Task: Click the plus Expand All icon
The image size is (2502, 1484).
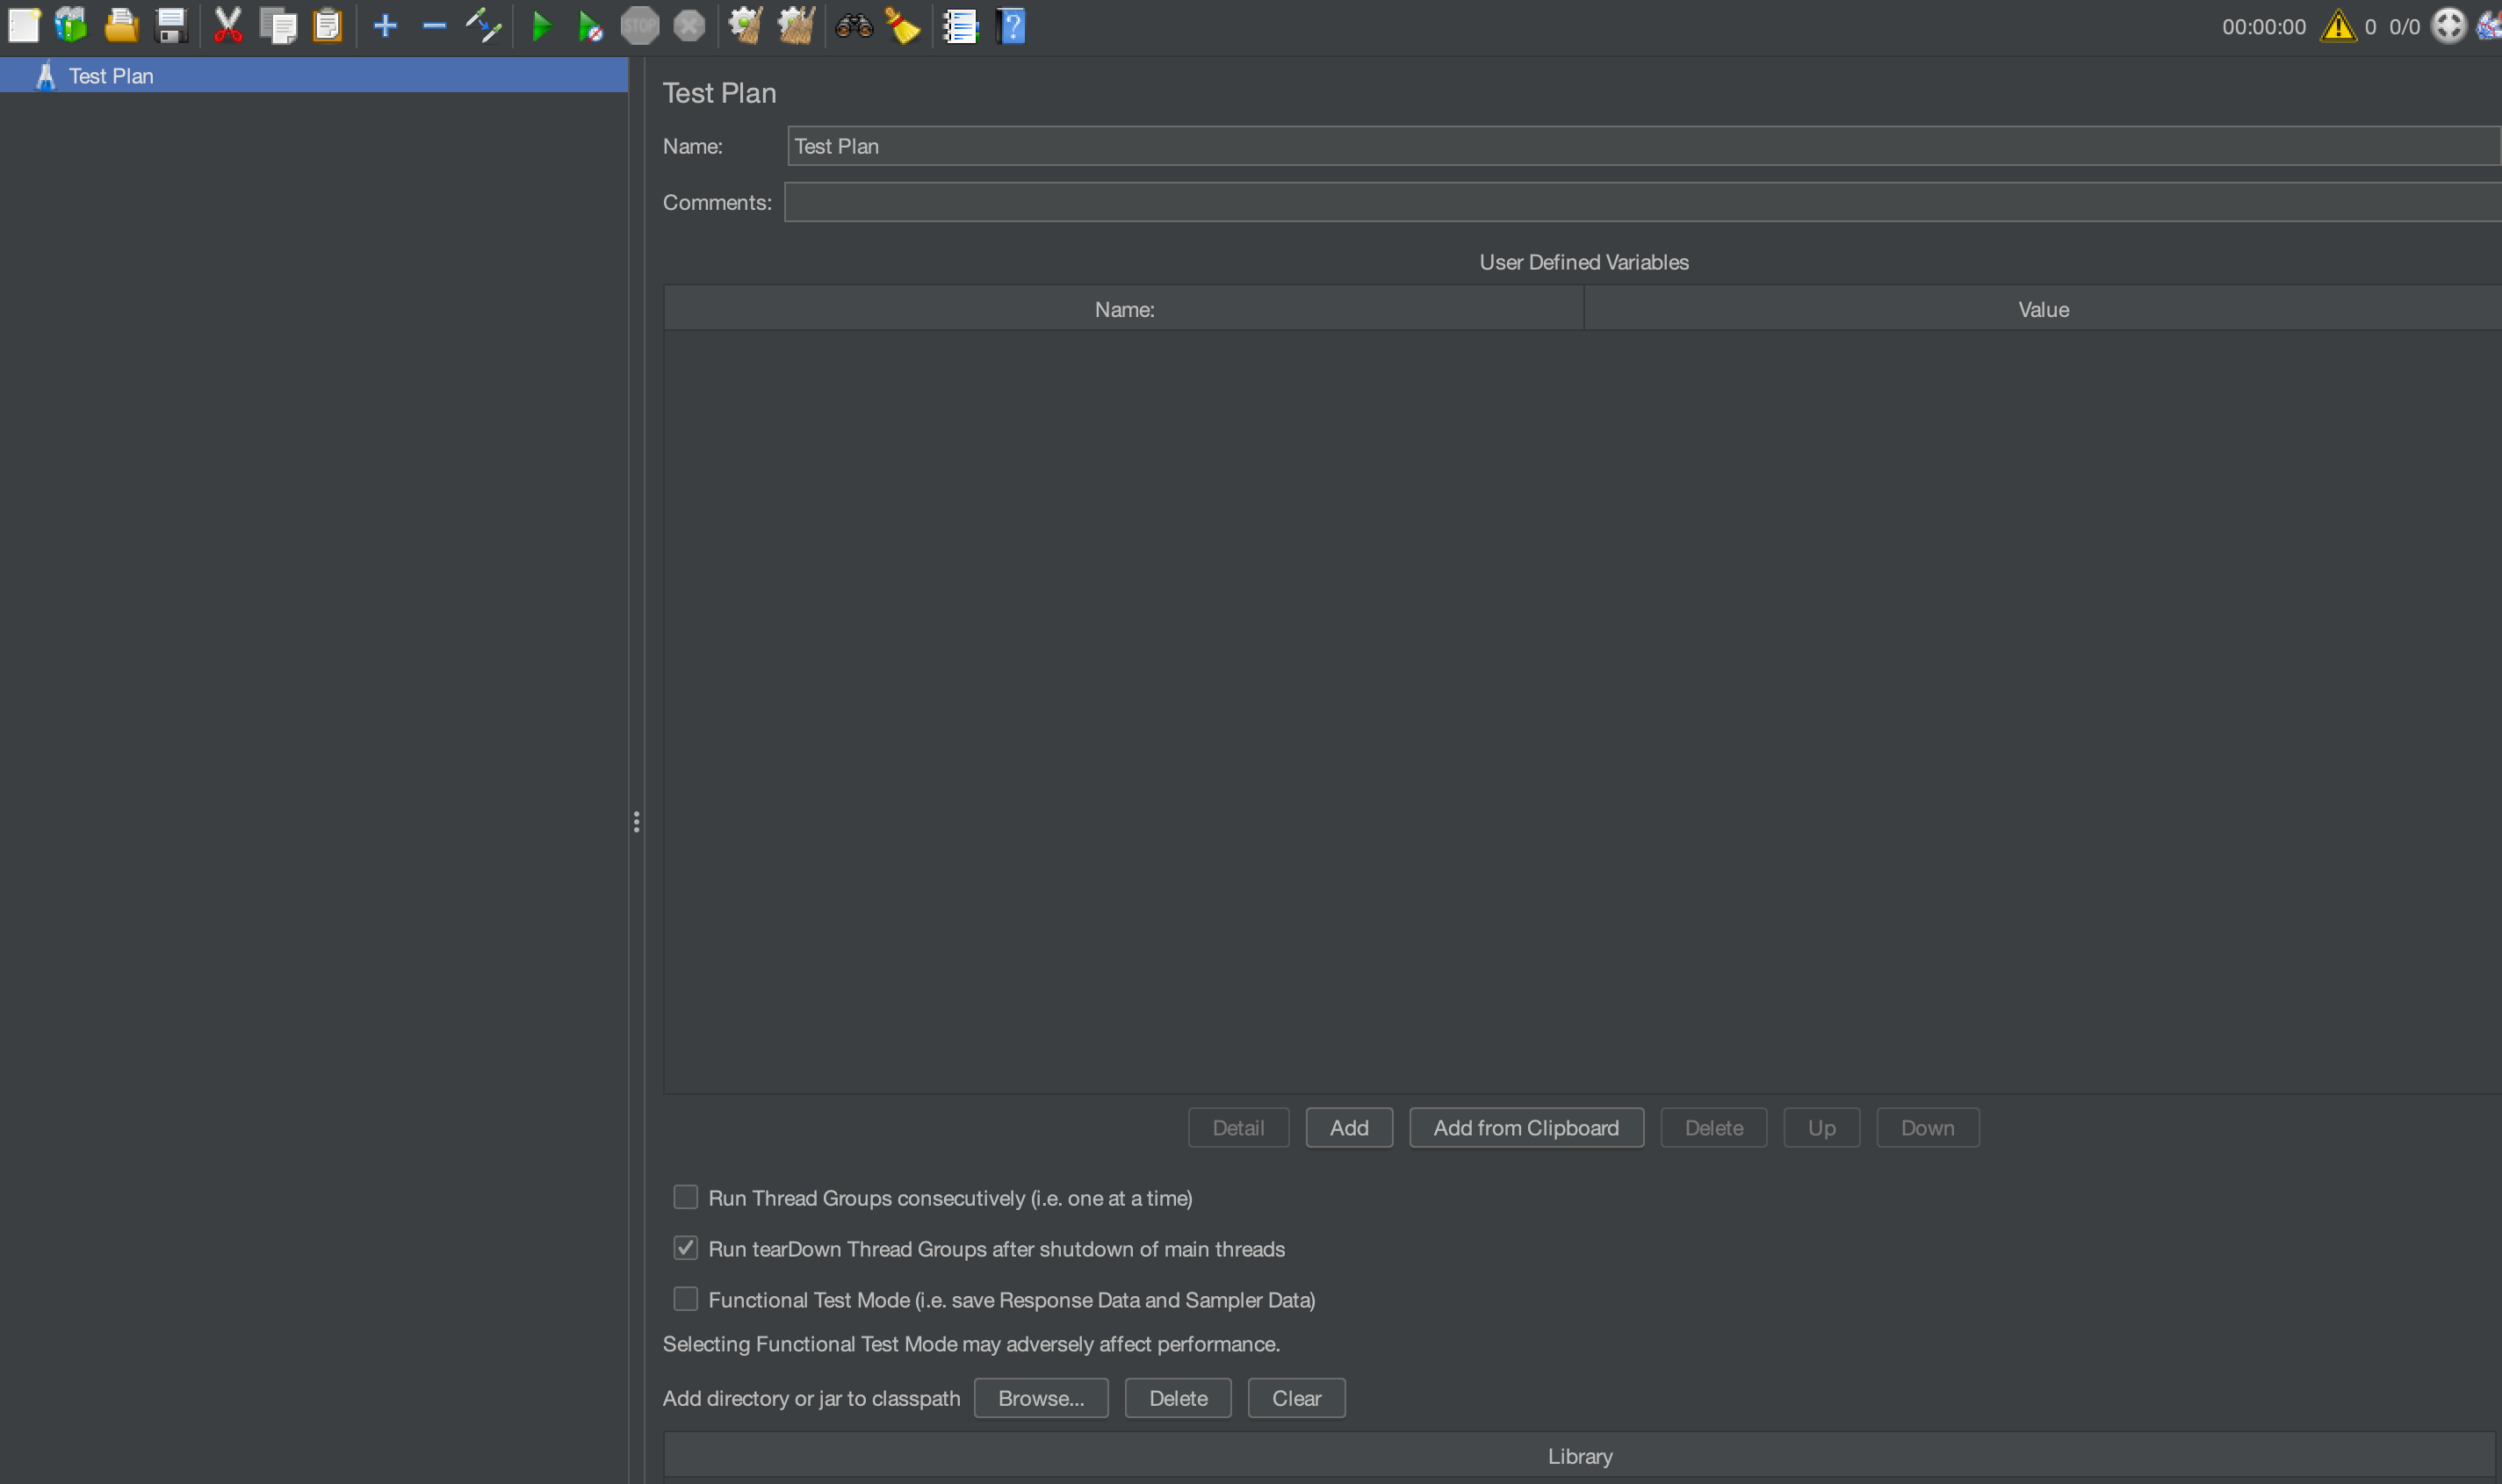Action: (x=385, y=26)
